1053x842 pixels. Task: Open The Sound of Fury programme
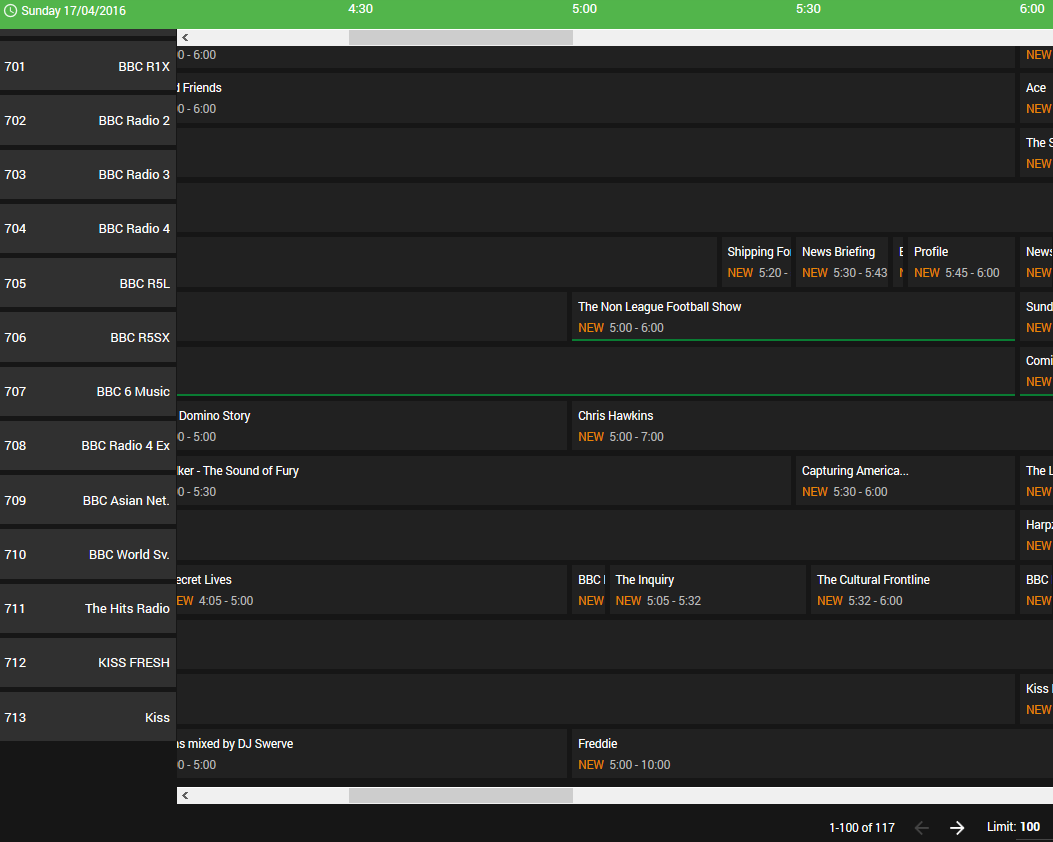point(484,481)
